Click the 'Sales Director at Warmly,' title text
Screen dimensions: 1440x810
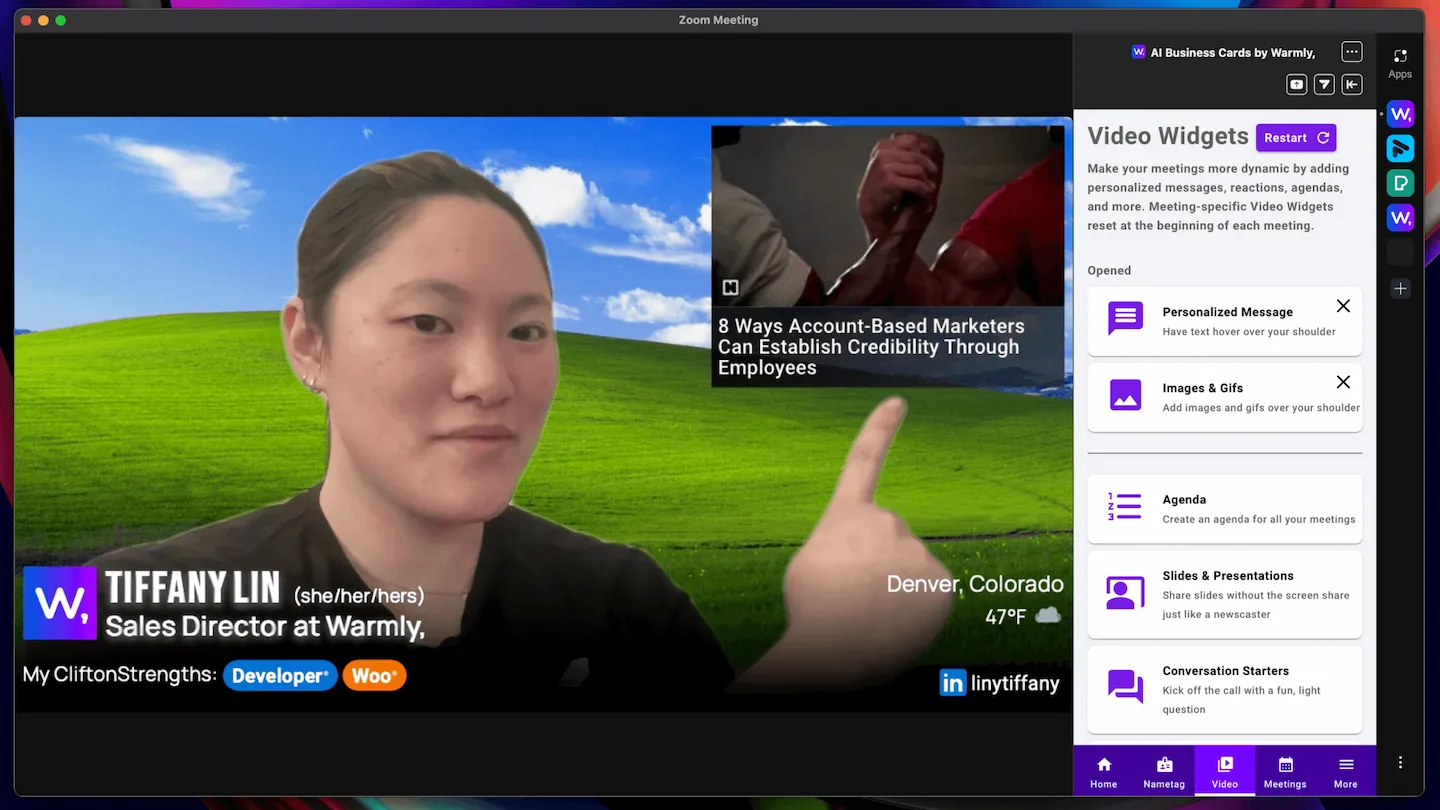click(265, 627)
